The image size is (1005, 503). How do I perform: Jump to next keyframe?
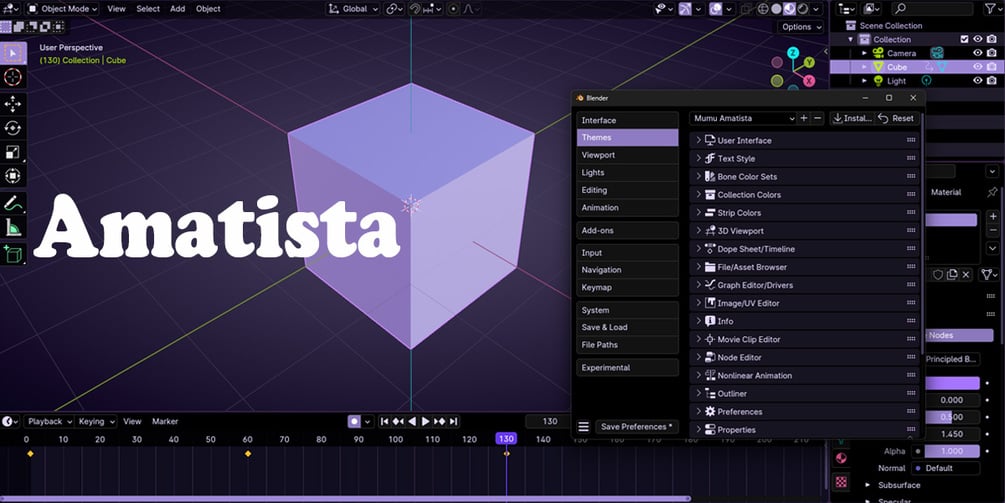click(x=440, y=421)
